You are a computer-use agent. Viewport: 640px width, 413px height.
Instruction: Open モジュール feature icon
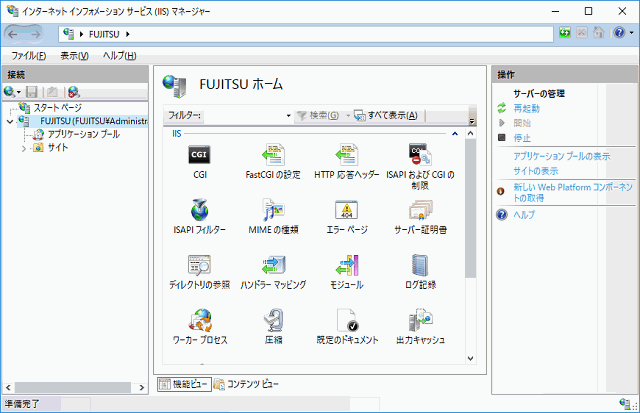pyautogui.click(x=347, y=265)
